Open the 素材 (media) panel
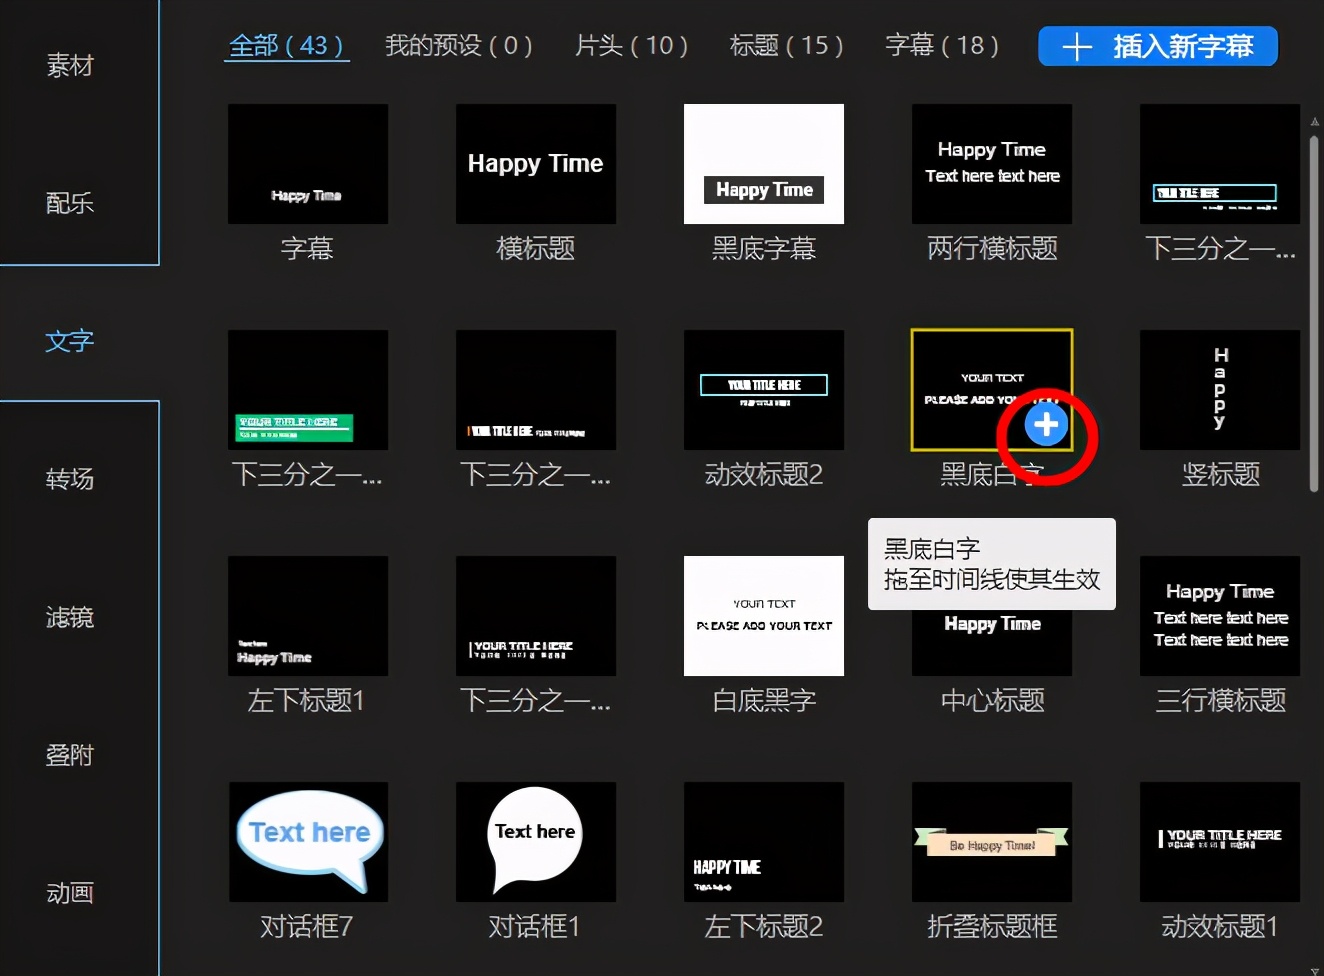This screenshot has height=976, width=1324. click(68, 65)
